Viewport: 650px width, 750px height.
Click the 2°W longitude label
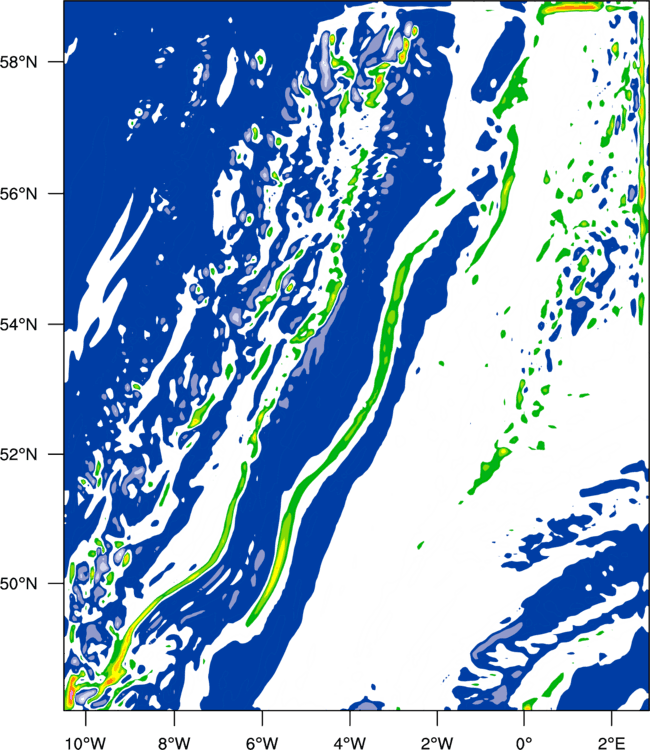tap(437, 743)
